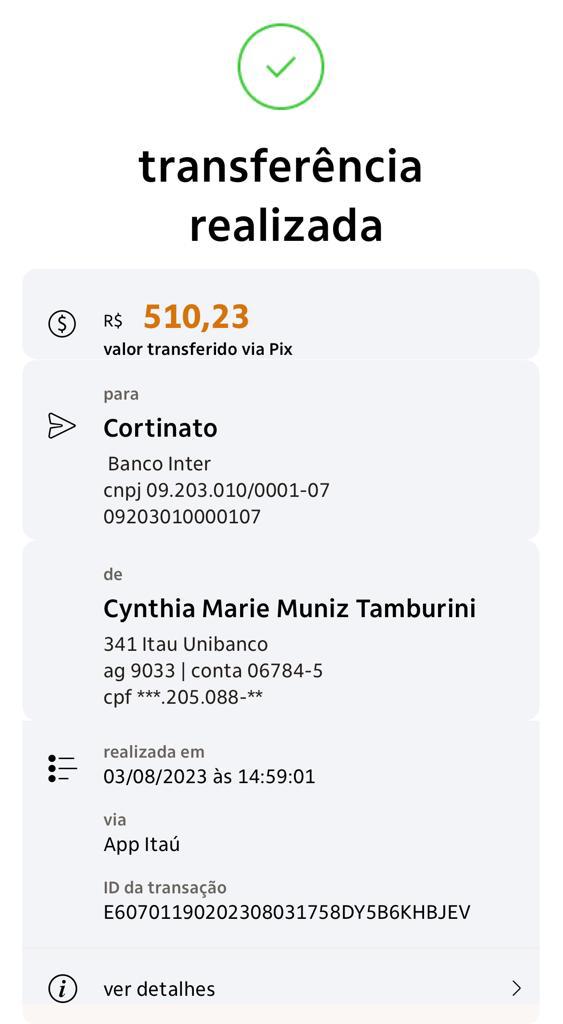
Task: Expand the ver detalhes chevron arrow
Action: tap(516, 988)
